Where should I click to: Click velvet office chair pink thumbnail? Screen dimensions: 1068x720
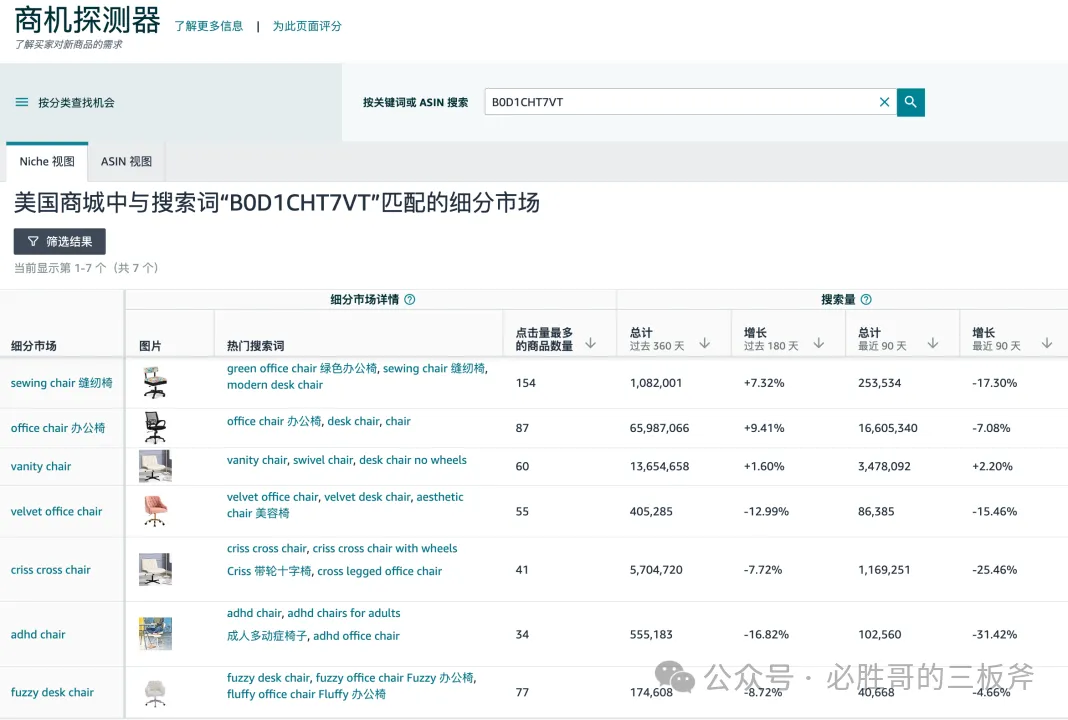155,511
